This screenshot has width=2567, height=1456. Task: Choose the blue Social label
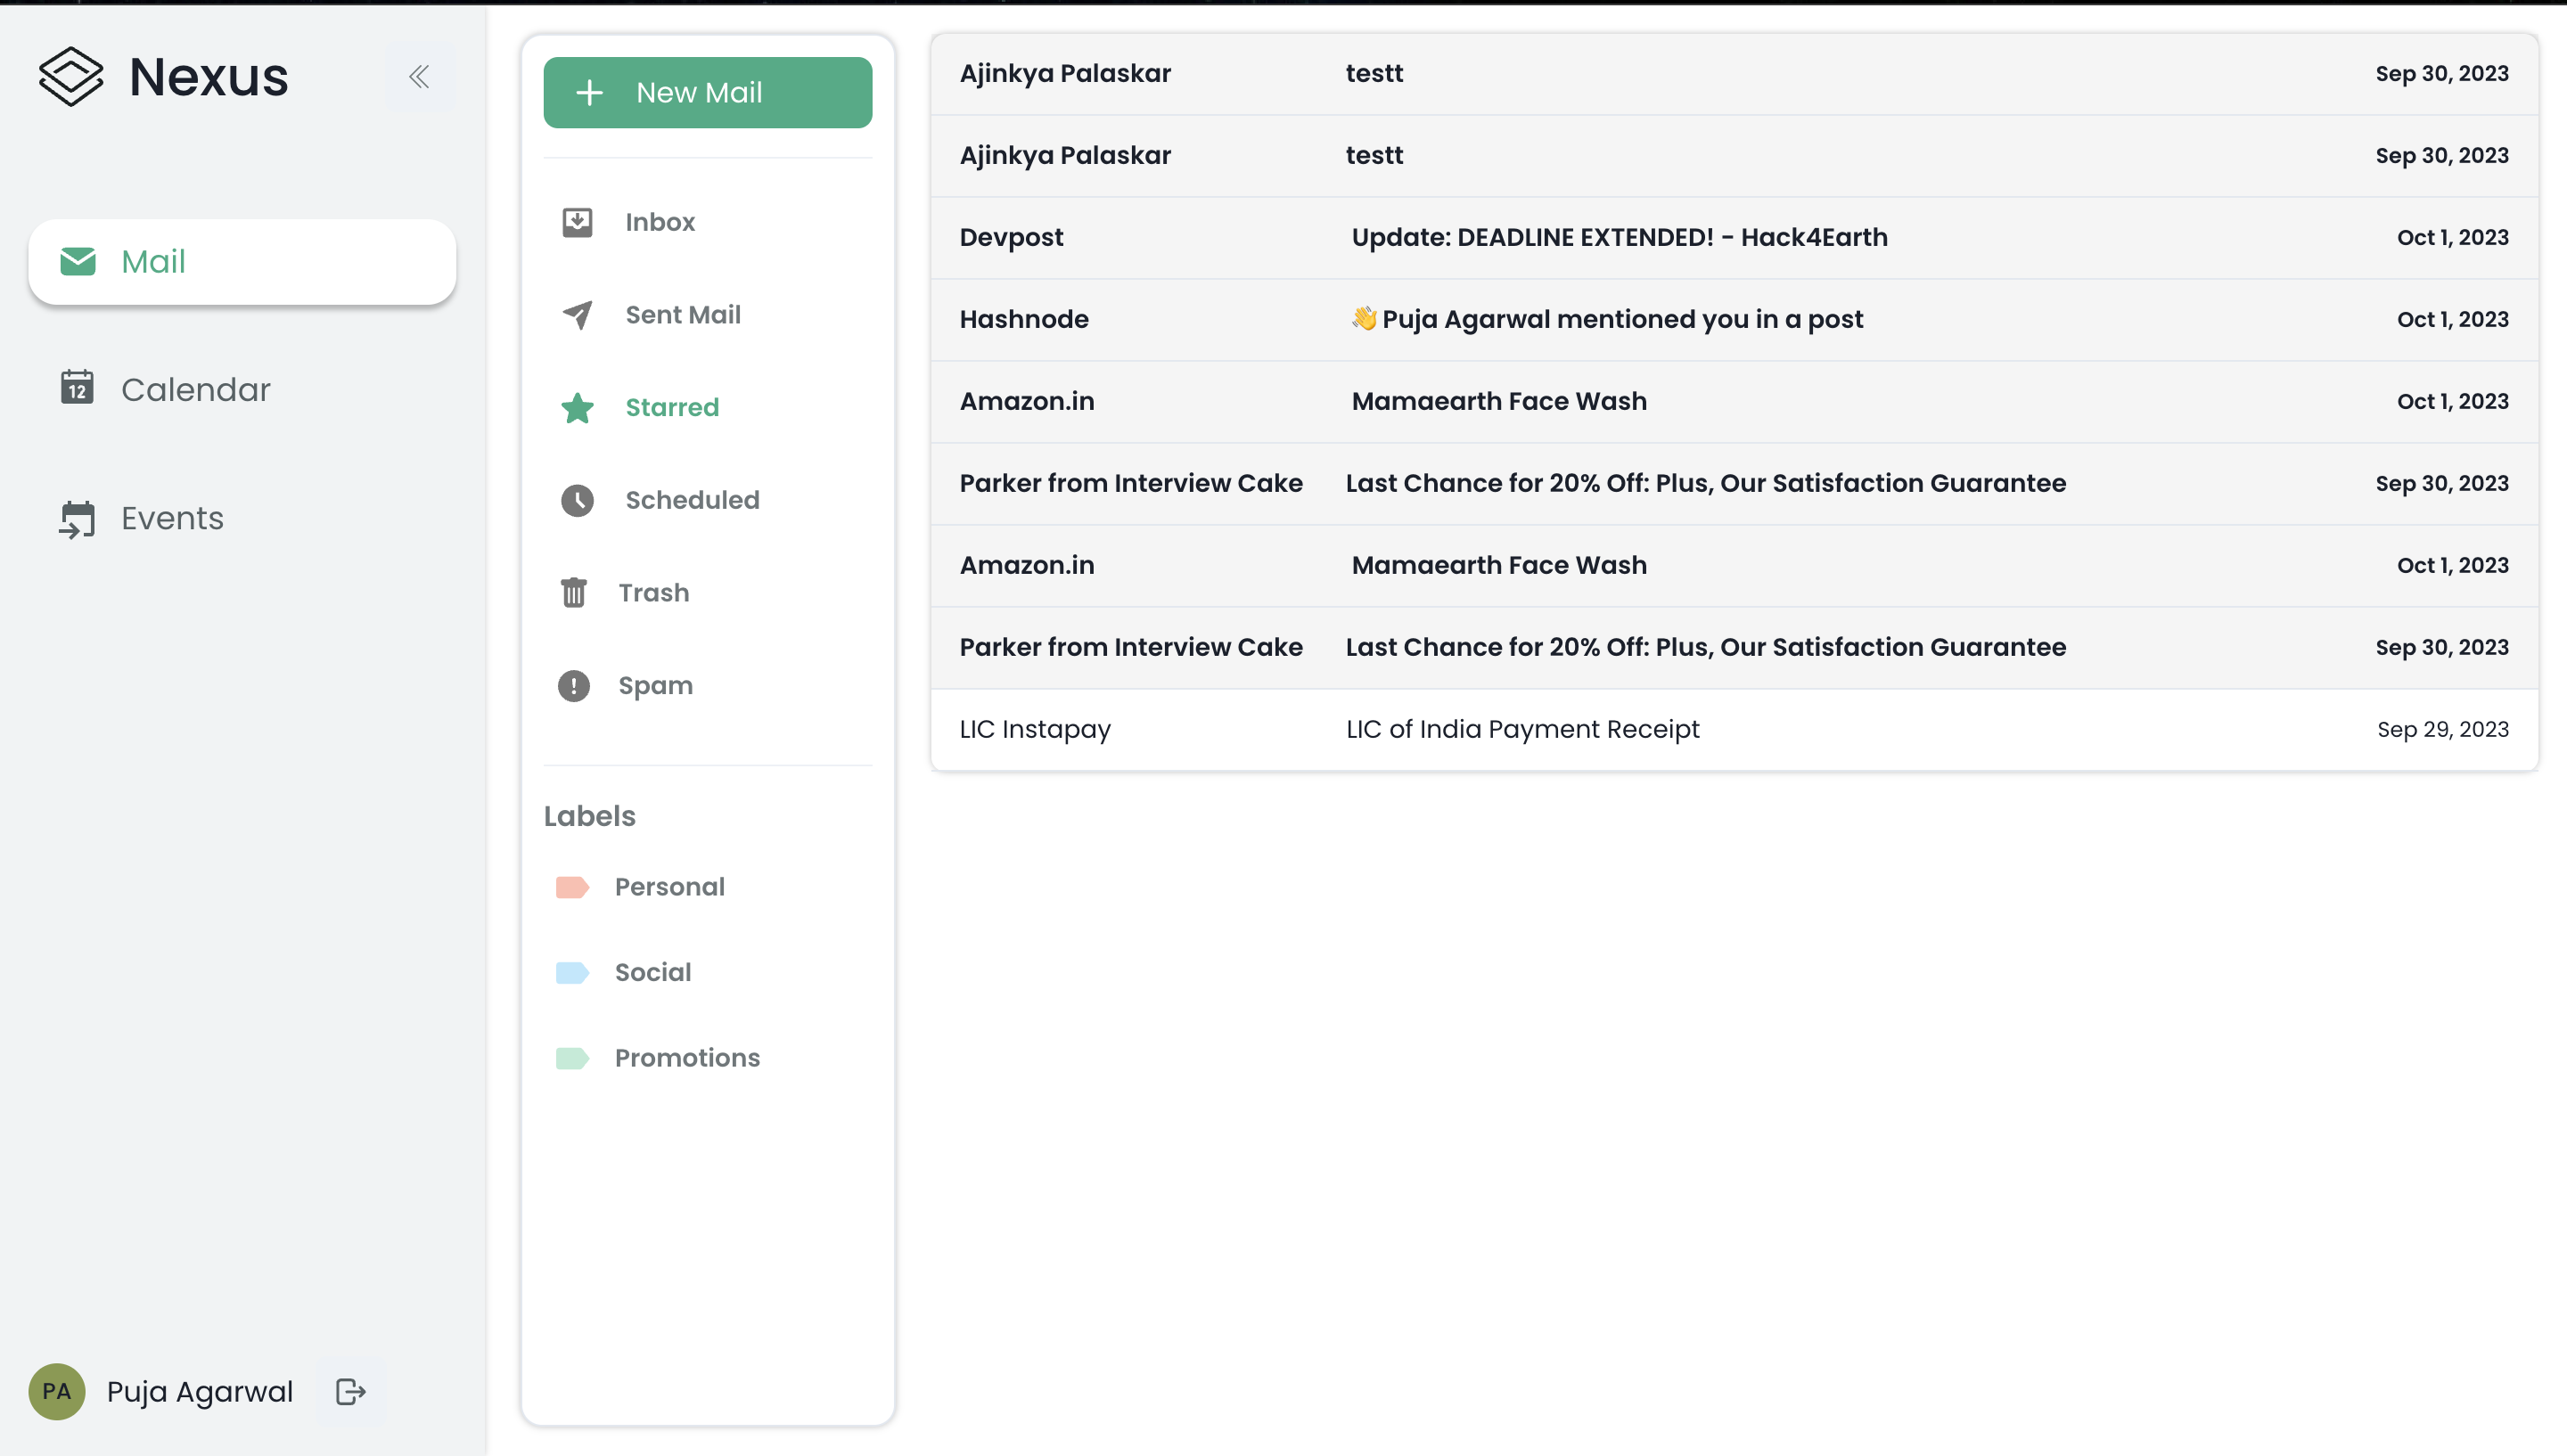[572, 972]
